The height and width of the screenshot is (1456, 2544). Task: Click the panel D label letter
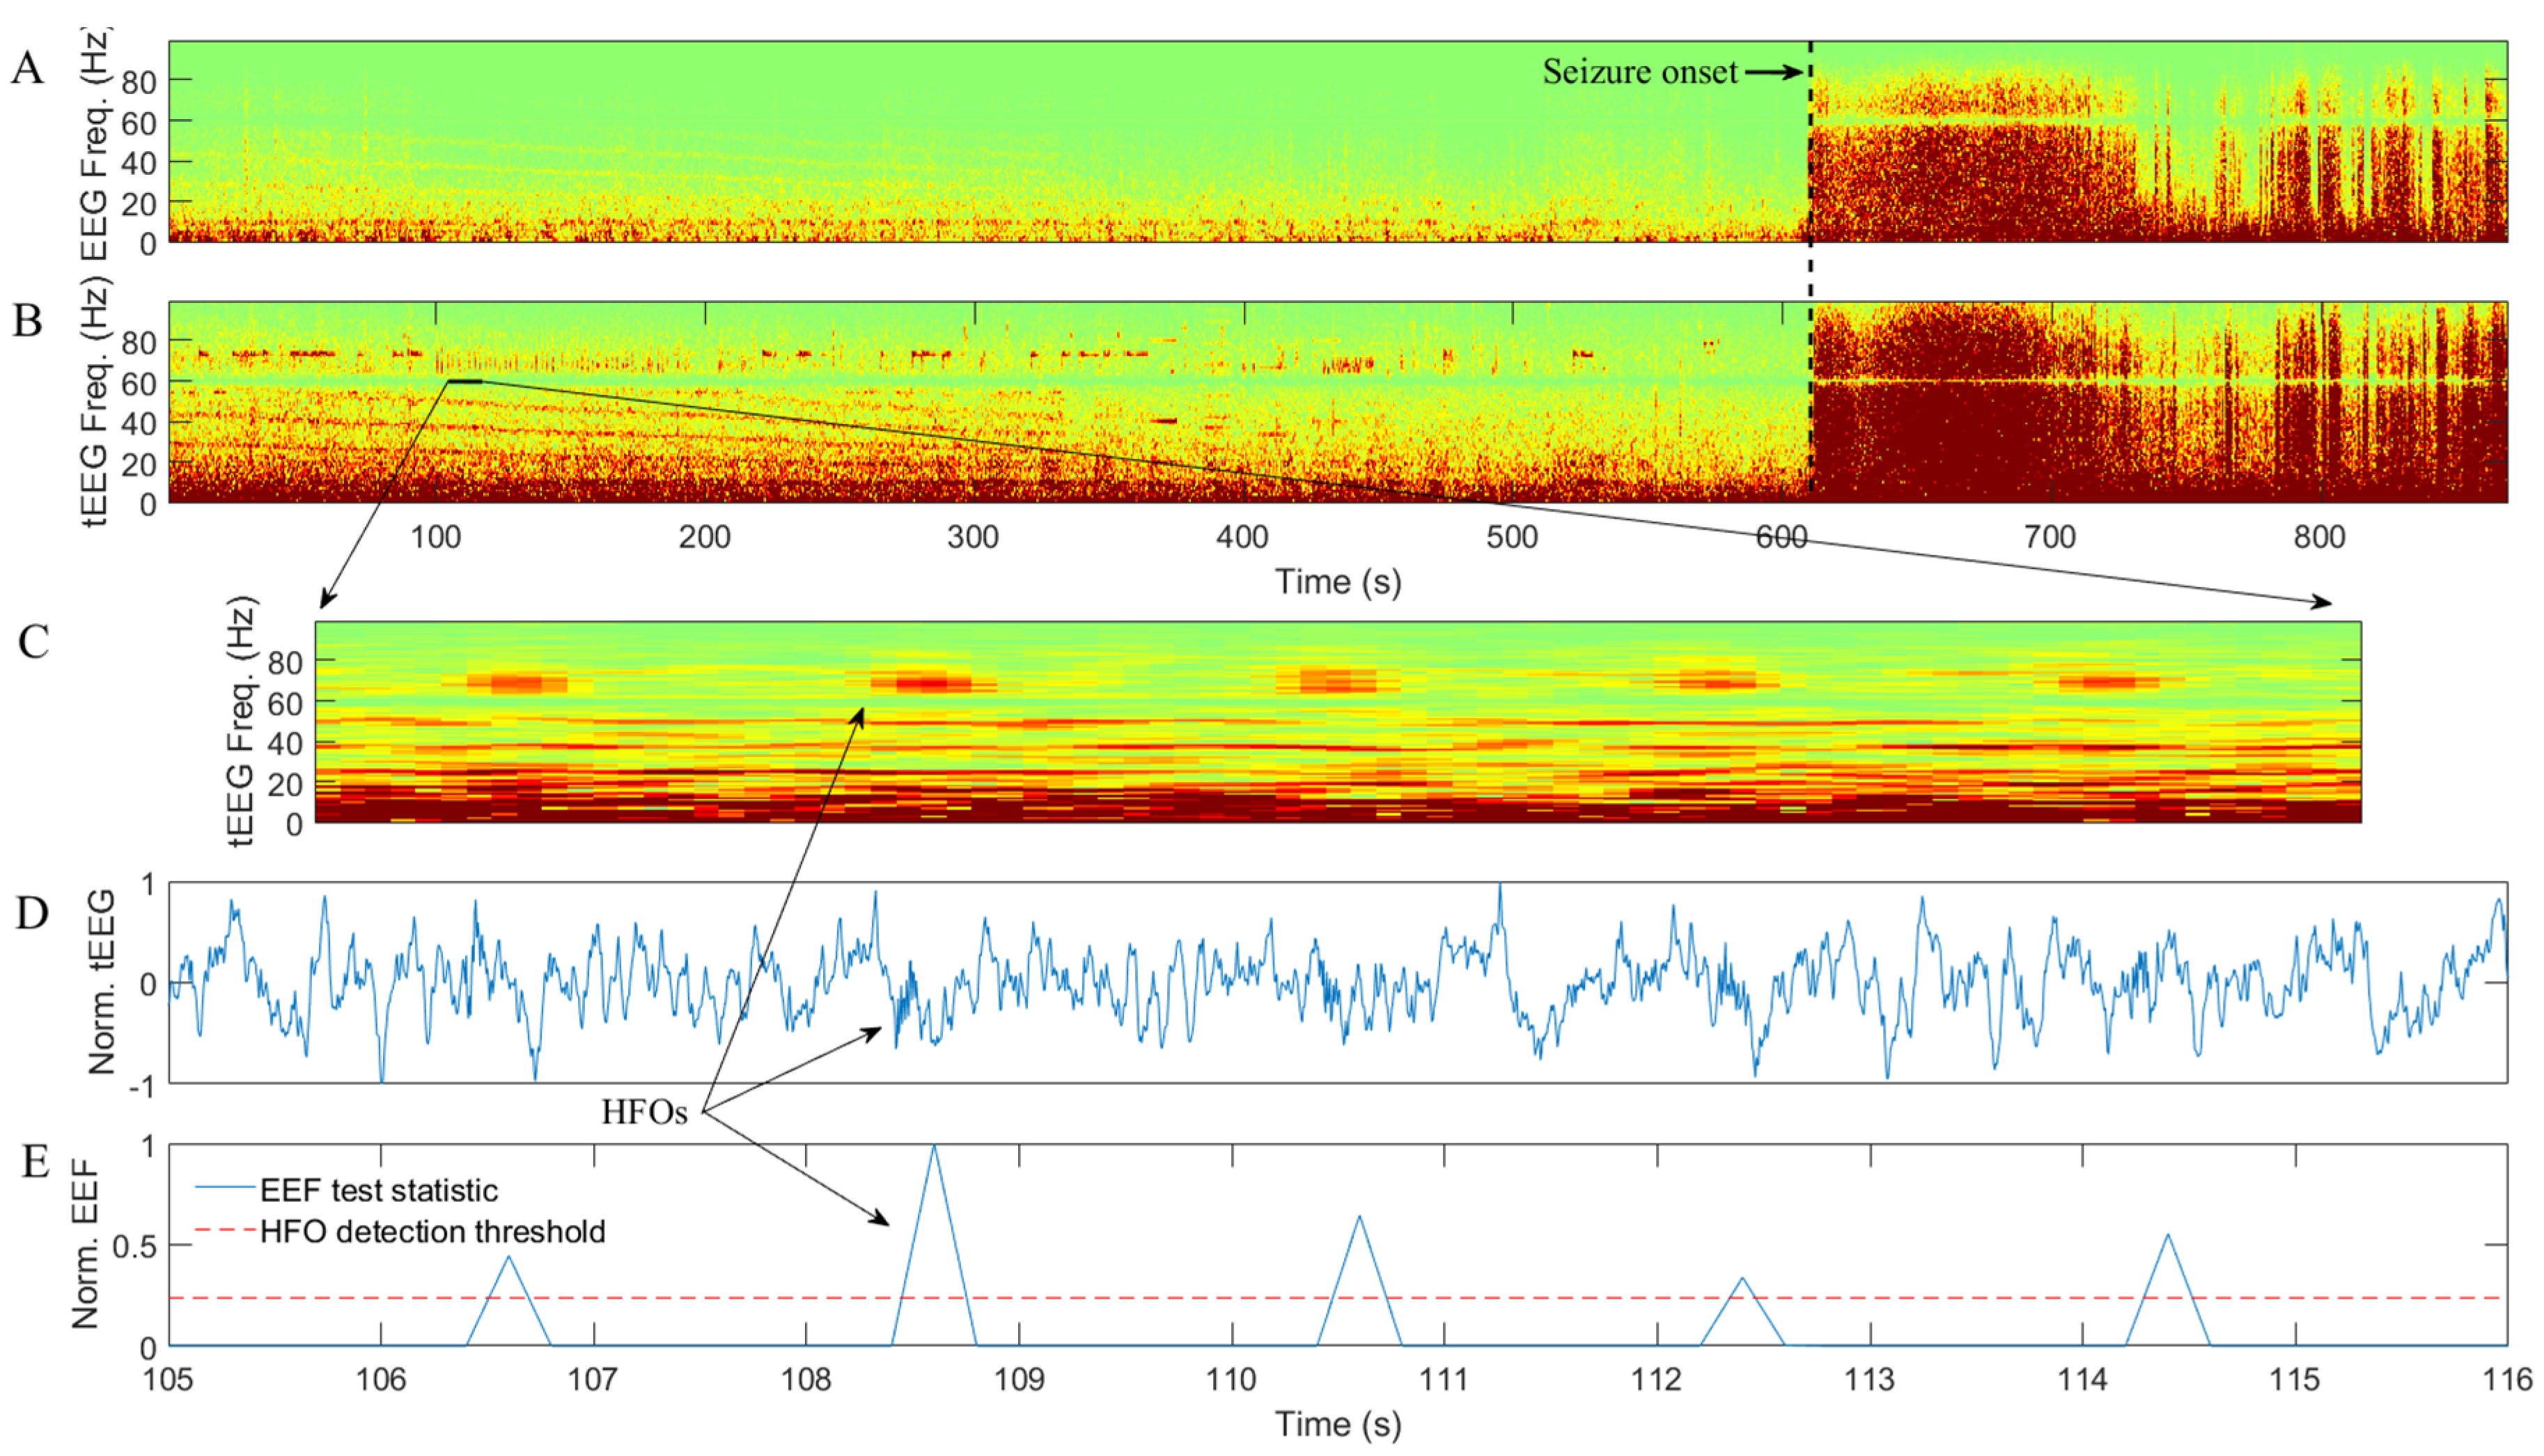coord(31,913)
